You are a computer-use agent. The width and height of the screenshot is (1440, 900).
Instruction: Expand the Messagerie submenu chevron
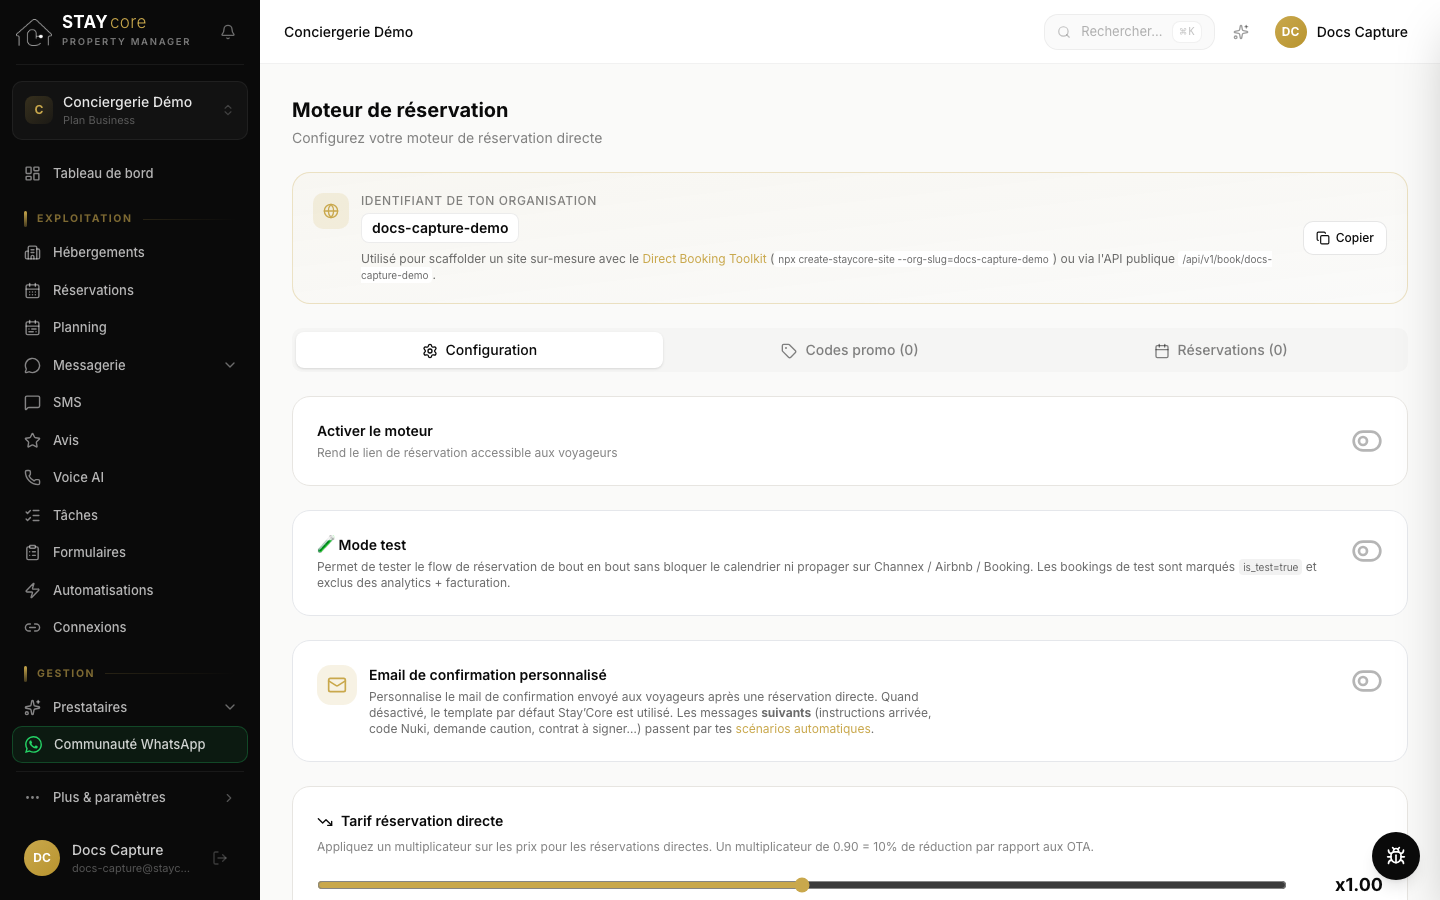coord(230,365)
